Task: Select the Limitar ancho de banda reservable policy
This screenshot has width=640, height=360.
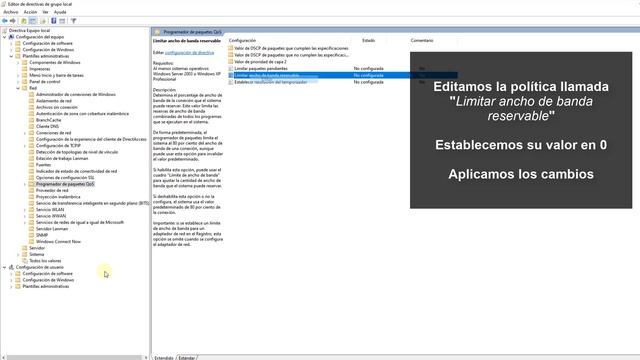Action: pos(343,76)
